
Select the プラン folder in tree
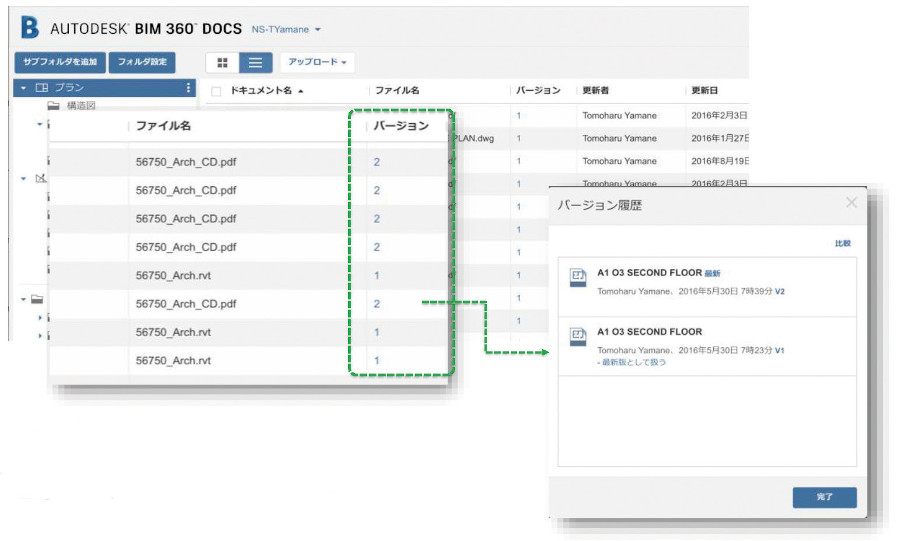click(104, 88)
